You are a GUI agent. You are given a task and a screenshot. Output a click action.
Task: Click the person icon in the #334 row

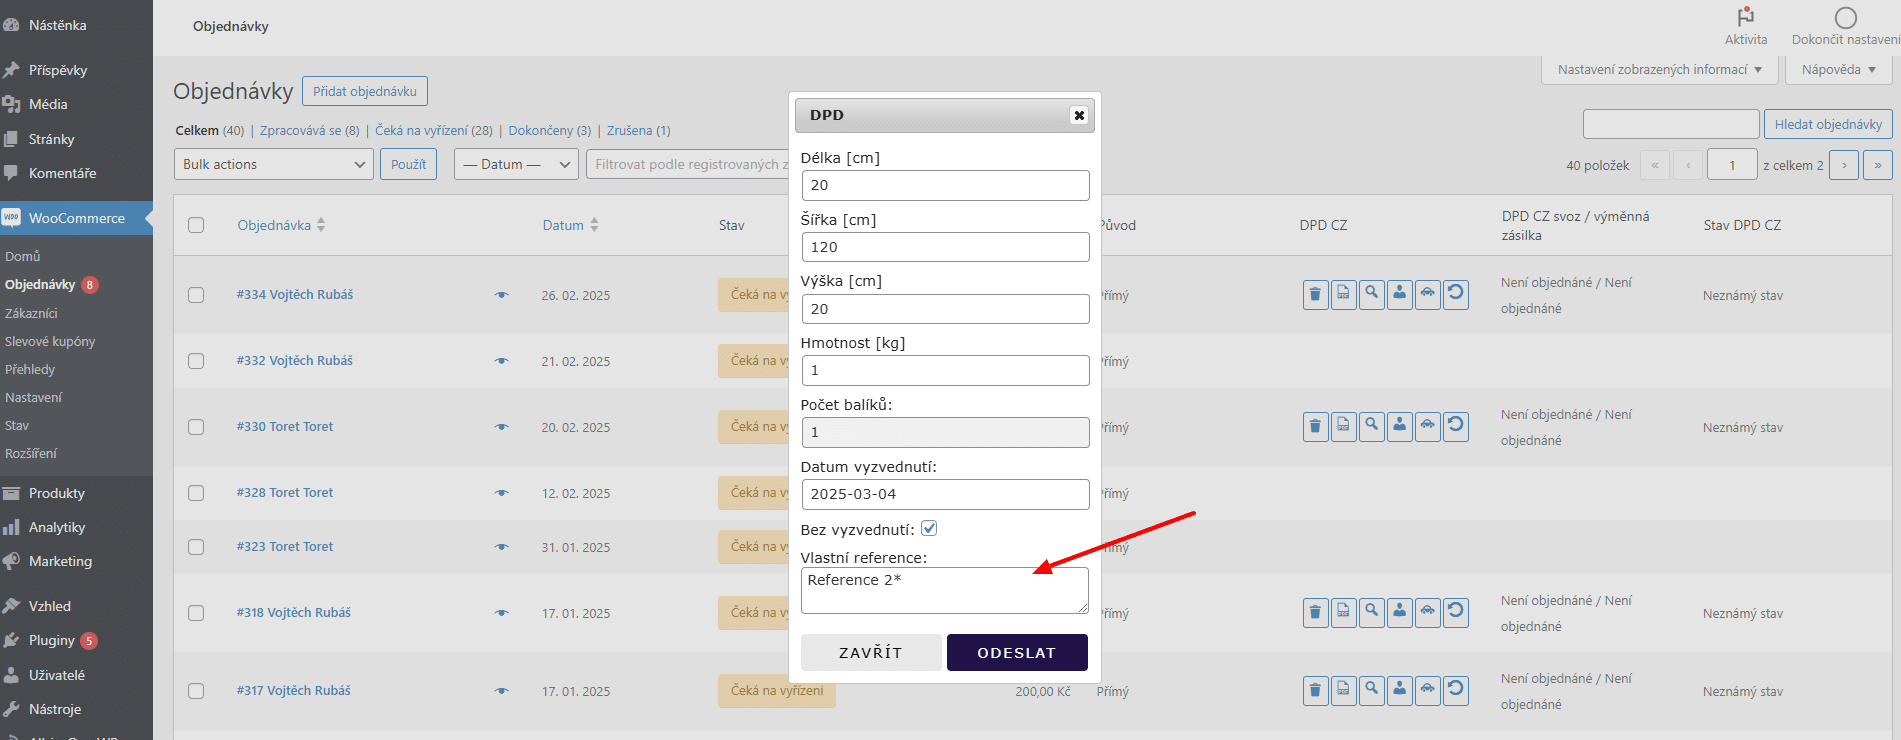1400,295
